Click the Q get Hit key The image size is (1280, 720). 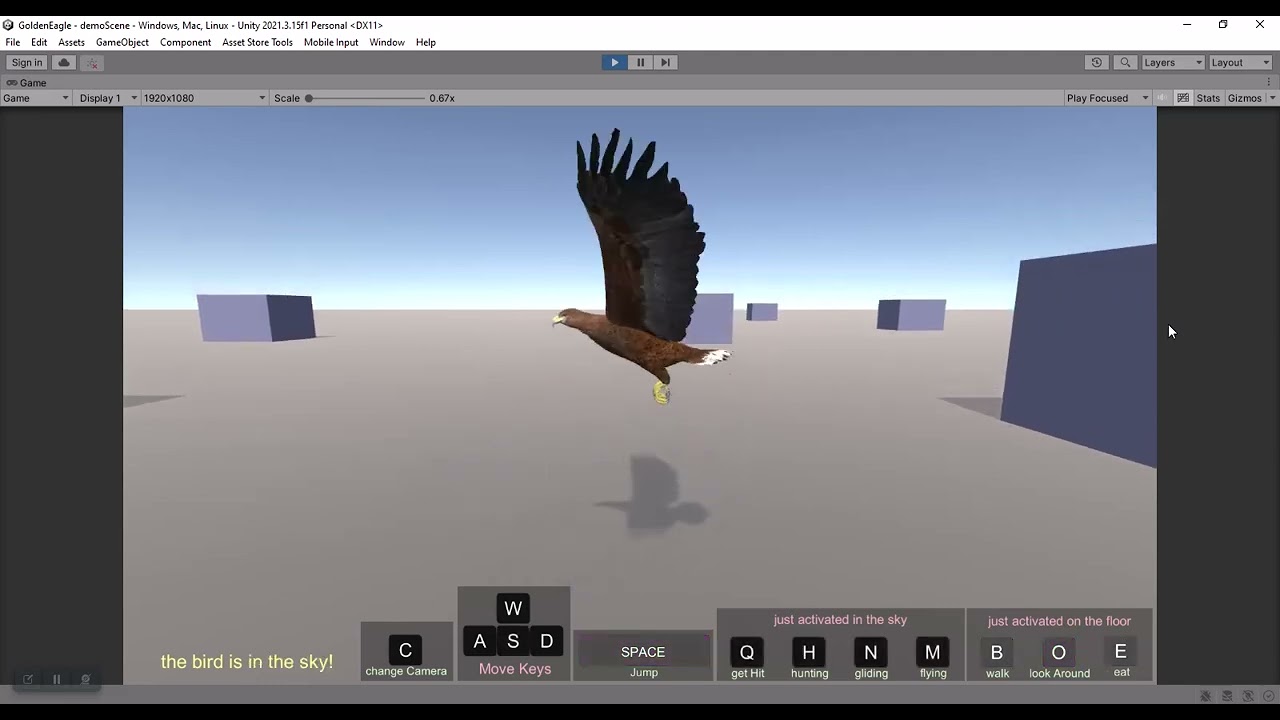pos(747,652)
